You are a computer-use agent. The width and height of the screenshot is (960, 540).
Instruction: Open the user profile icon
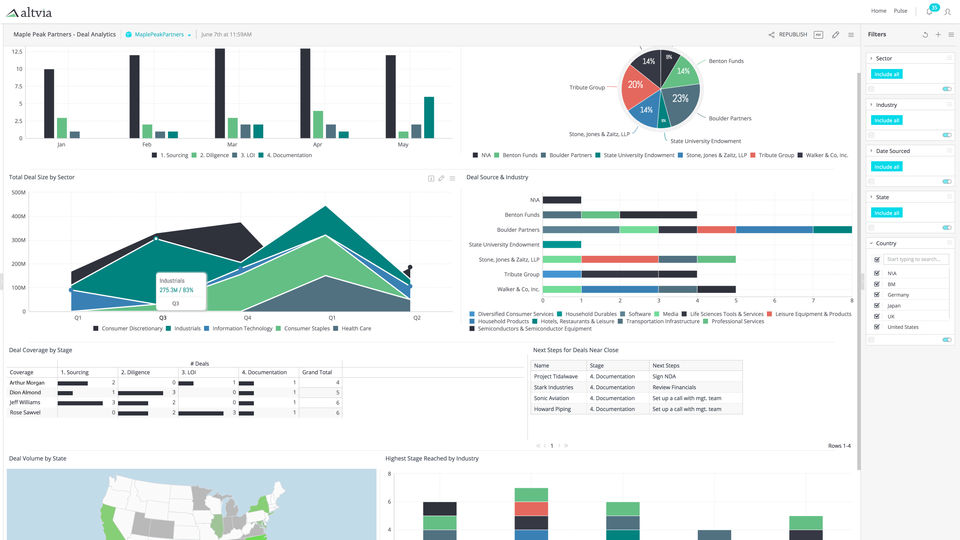point(948,11)
